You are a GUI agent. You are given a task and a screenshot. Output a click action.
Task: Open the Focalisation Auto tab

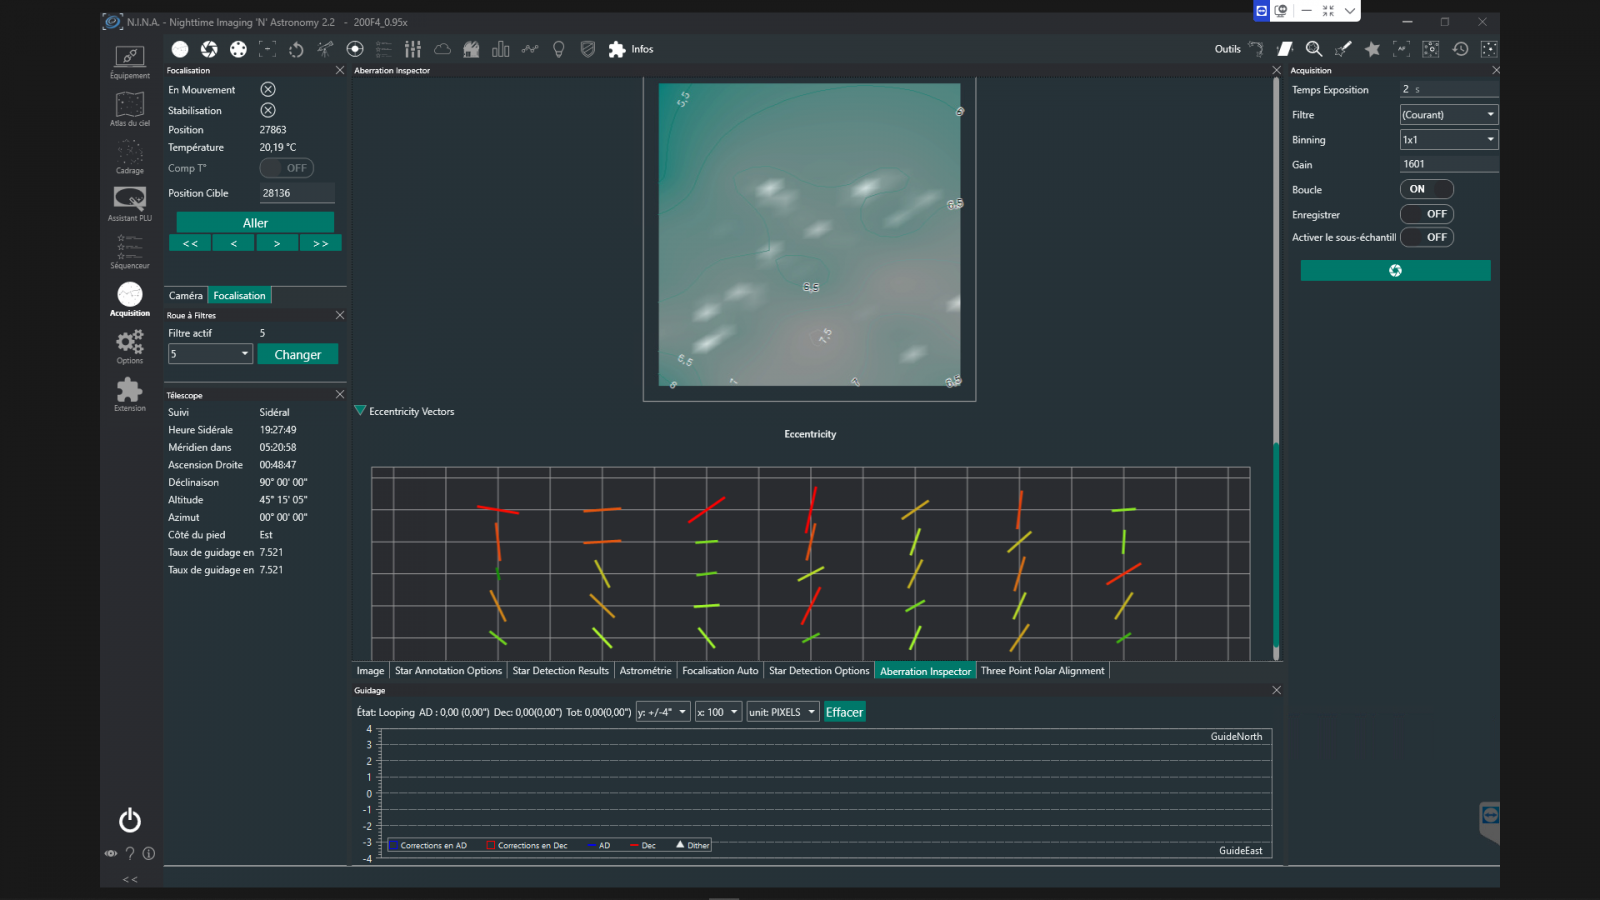[720, 671]
